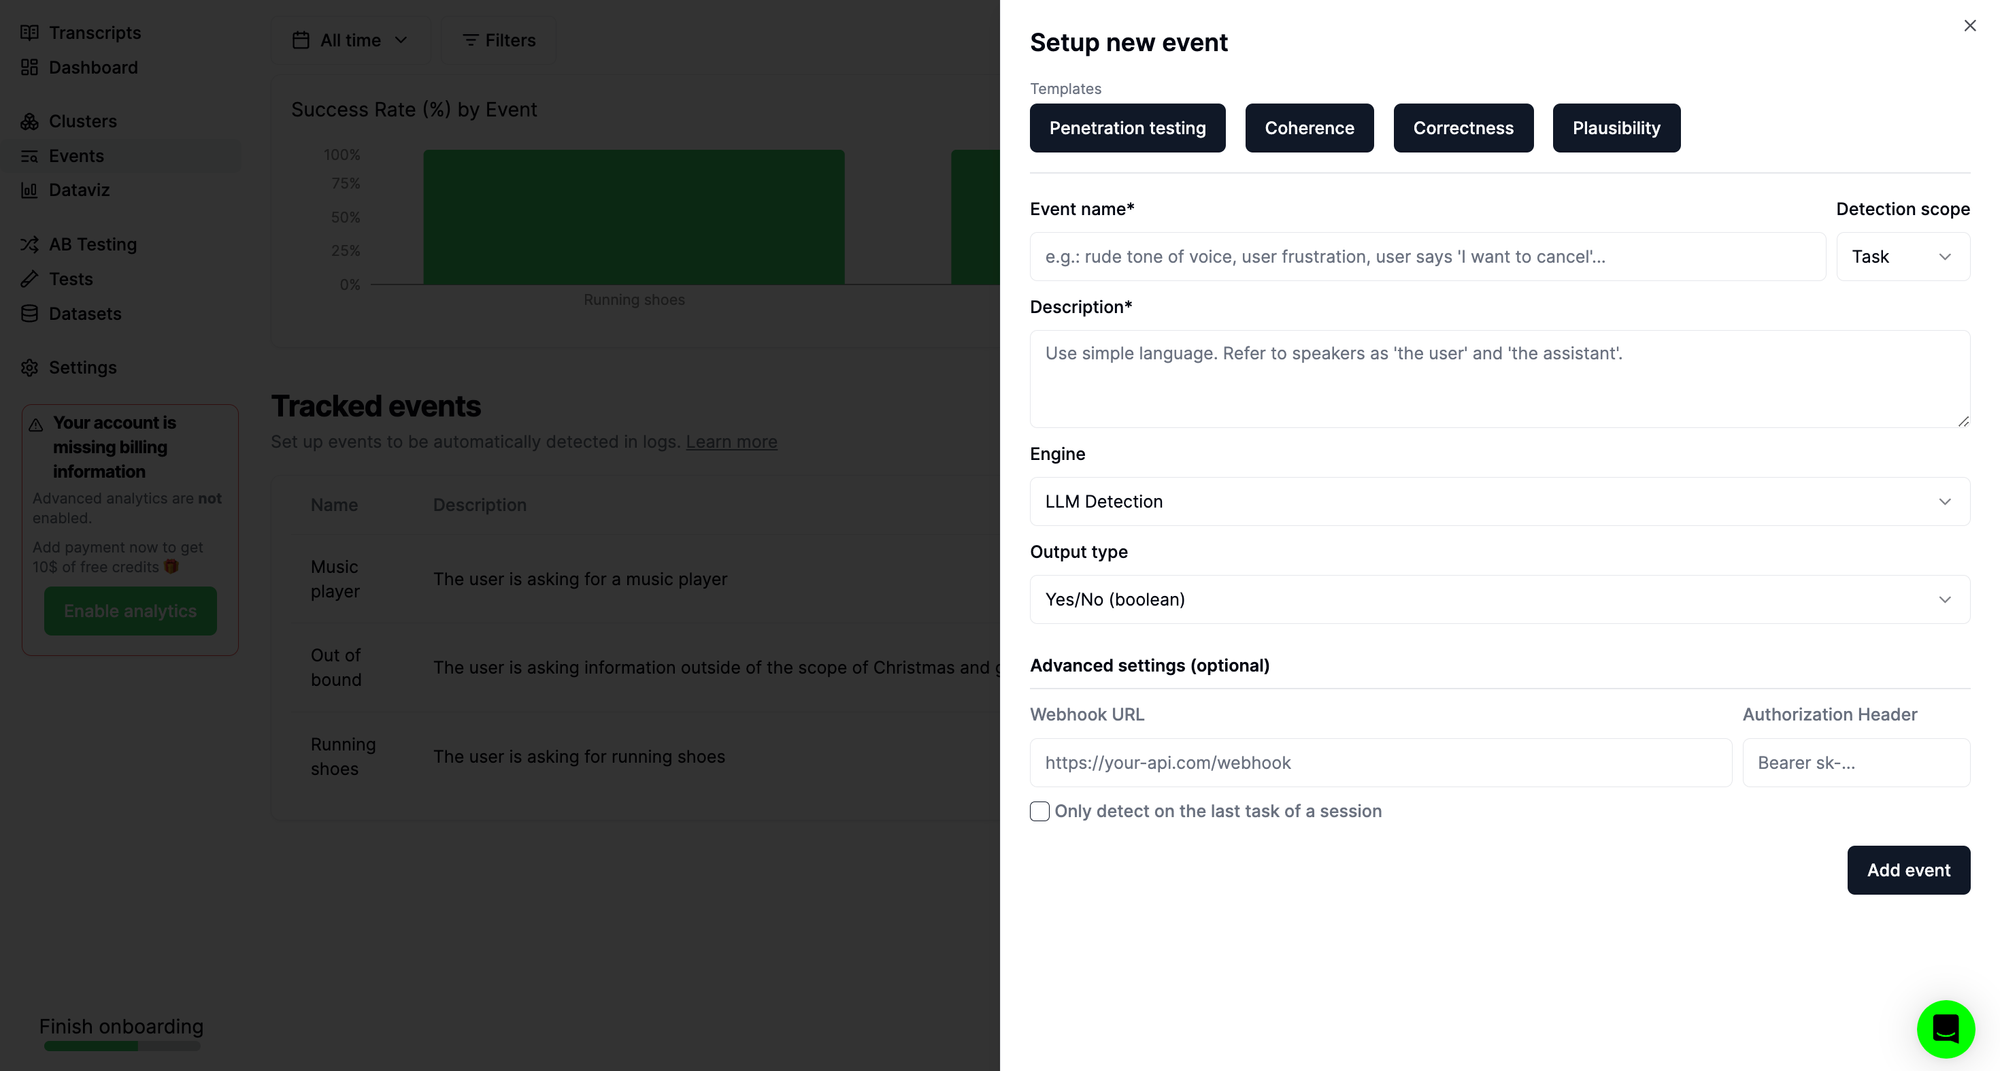Open the green chat support bubble

point(1945,1029)
